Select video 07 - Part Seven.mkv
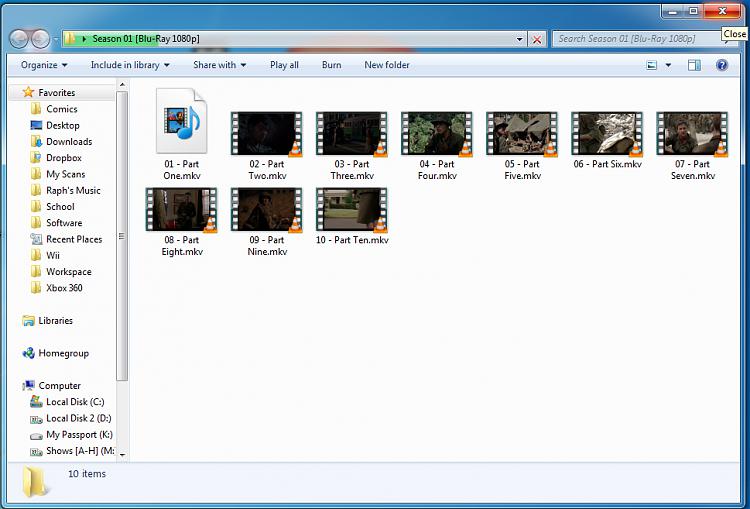The width and height of the screenshot is (750, 509). (x=693, y=146)
